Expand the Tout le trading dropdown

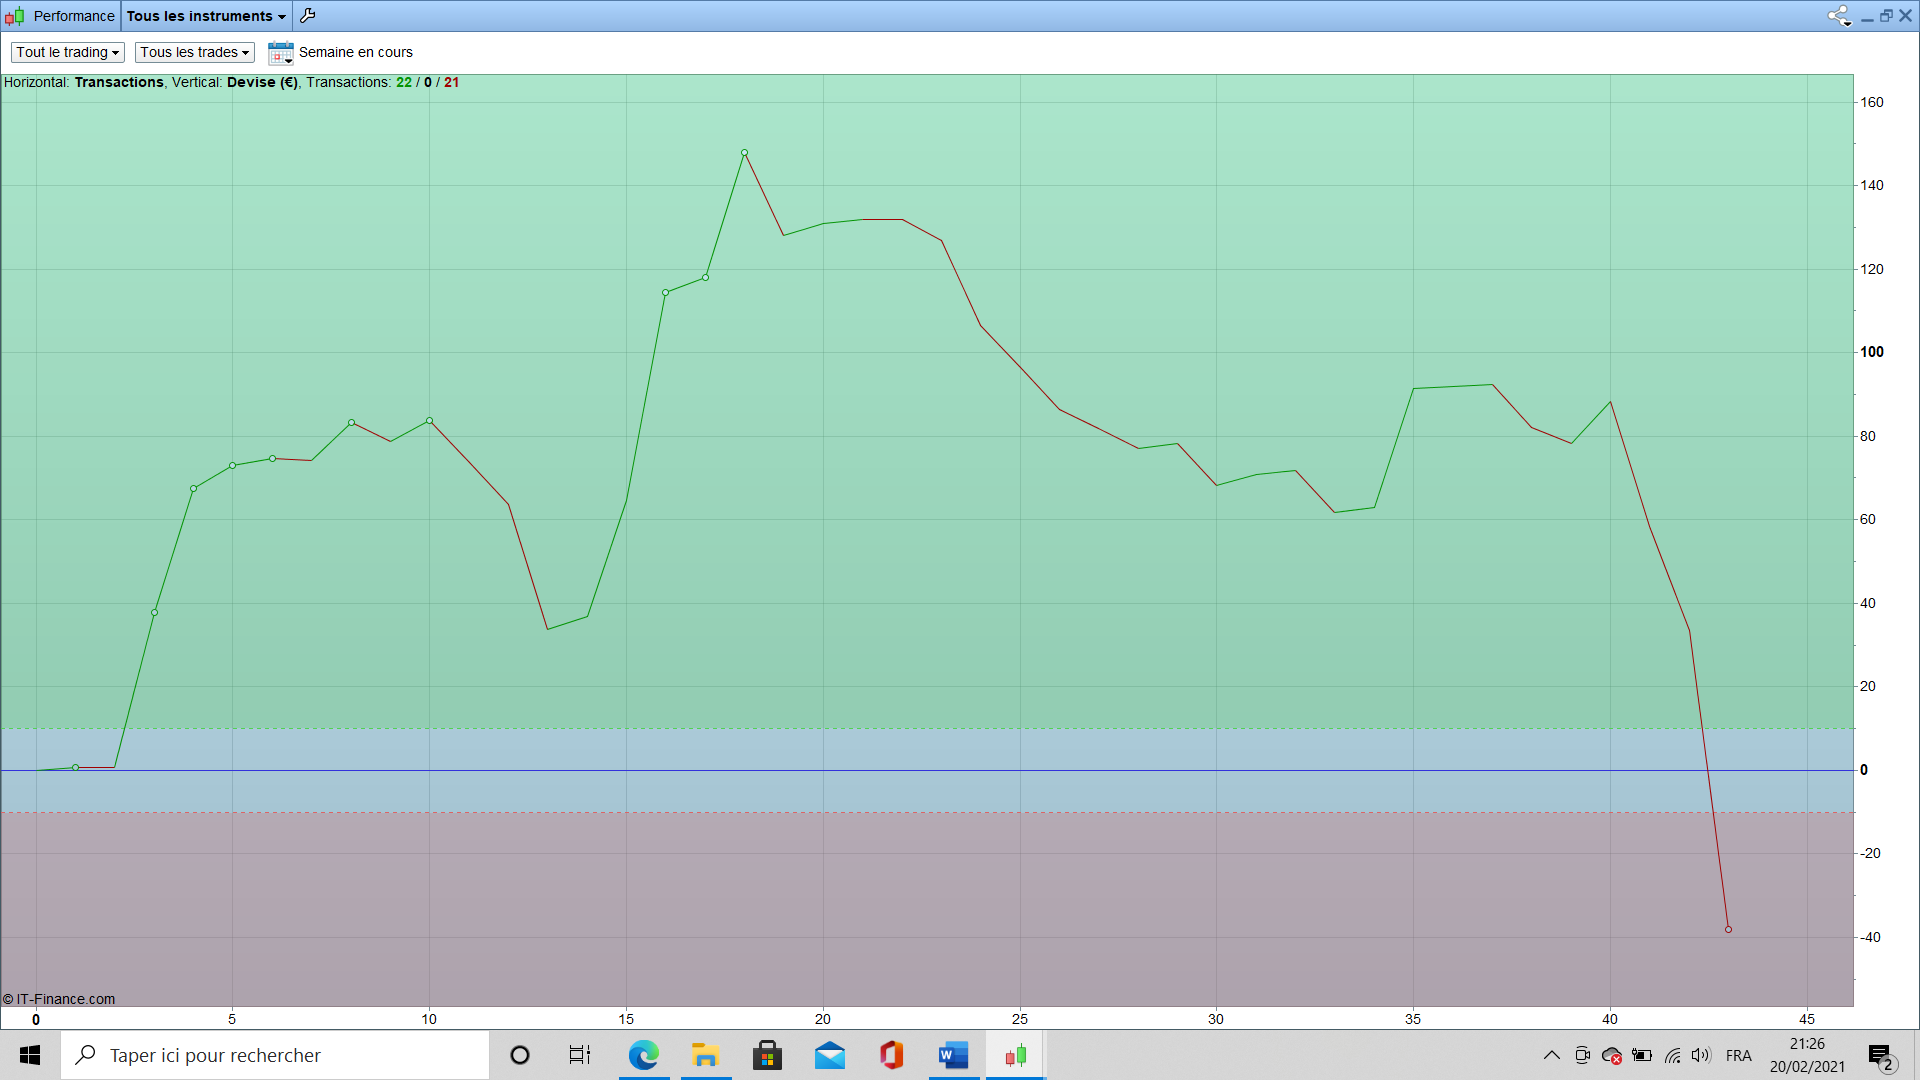click(67, 53)
